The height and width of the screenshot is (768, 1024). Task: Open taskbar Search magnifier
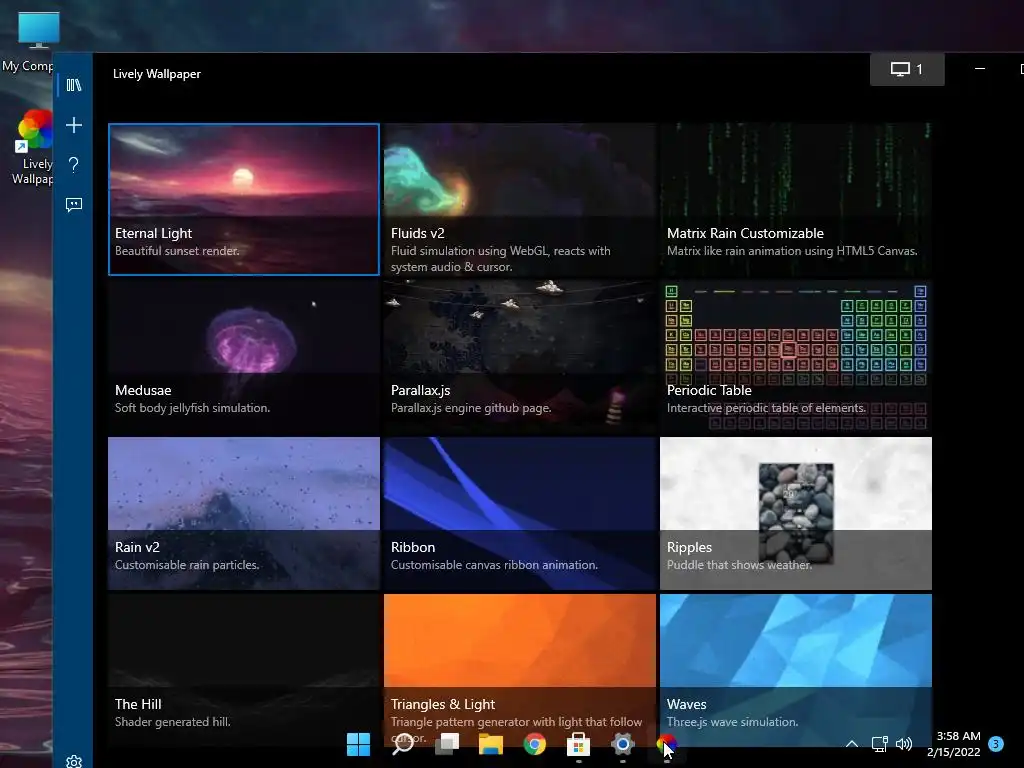click(x=402, y=744)
